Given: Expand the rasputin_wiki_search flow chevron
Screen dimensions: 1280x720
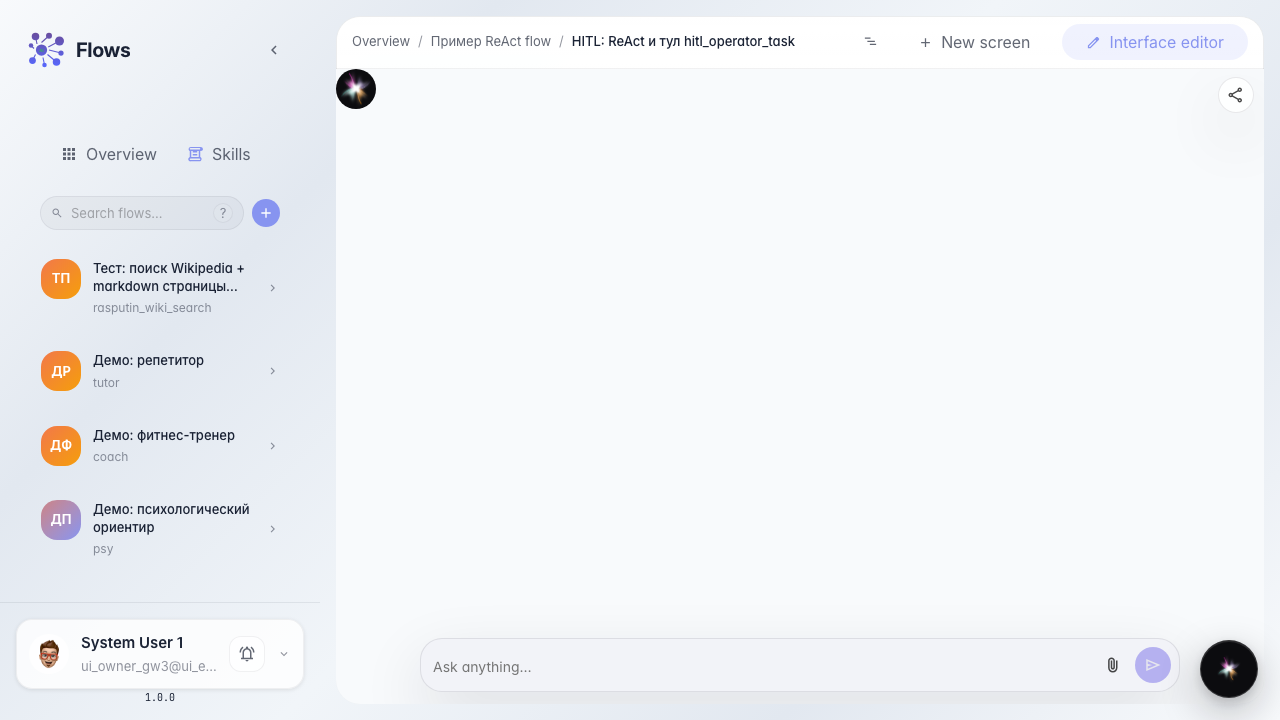Looking at the screenshot, I should [273, 288].
